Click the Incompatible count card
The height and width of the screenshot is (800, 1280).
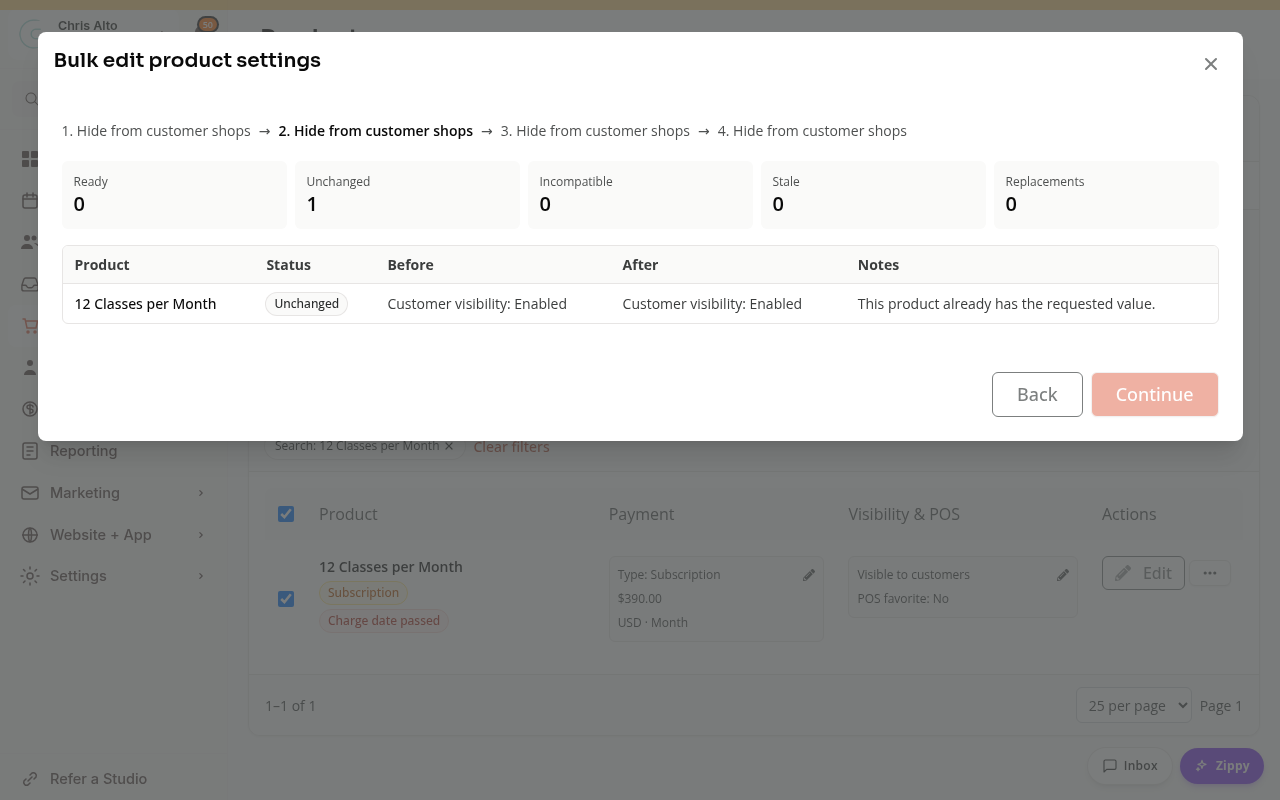click(x=640, y=195)
